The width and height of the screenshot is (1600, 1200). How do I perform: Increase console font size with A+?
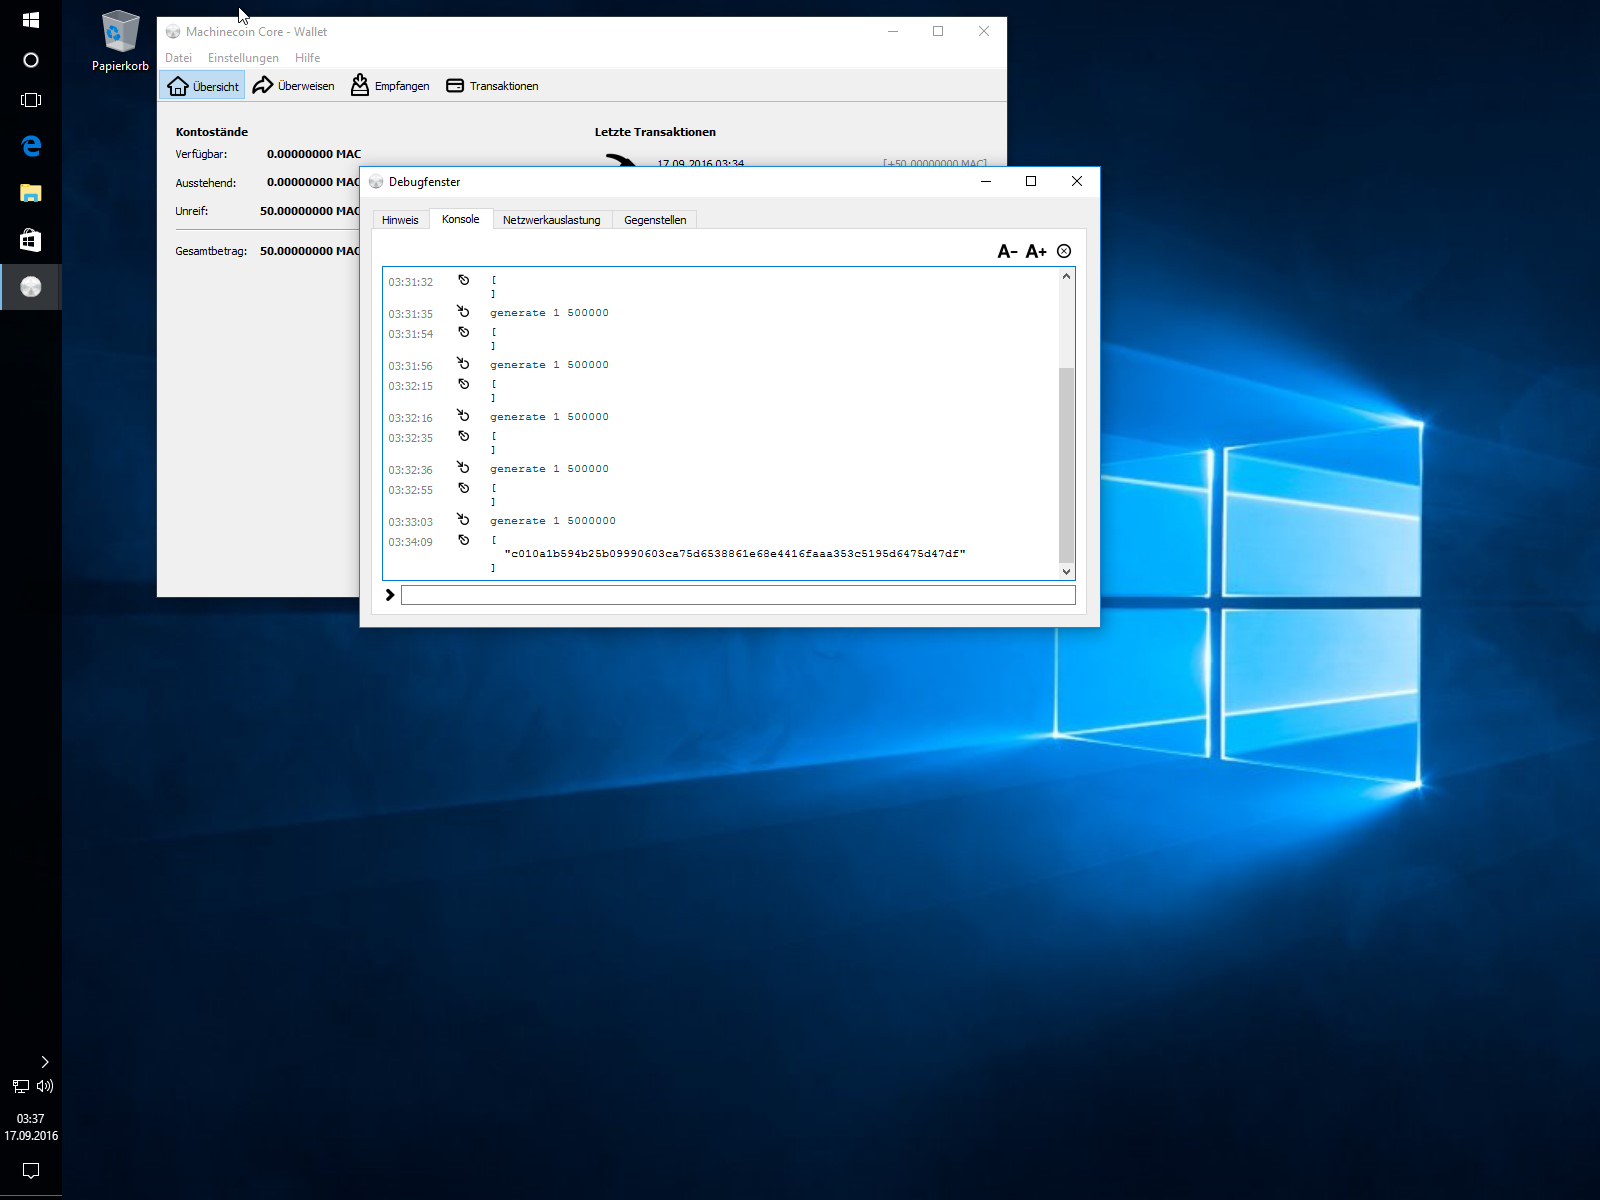1036,252
